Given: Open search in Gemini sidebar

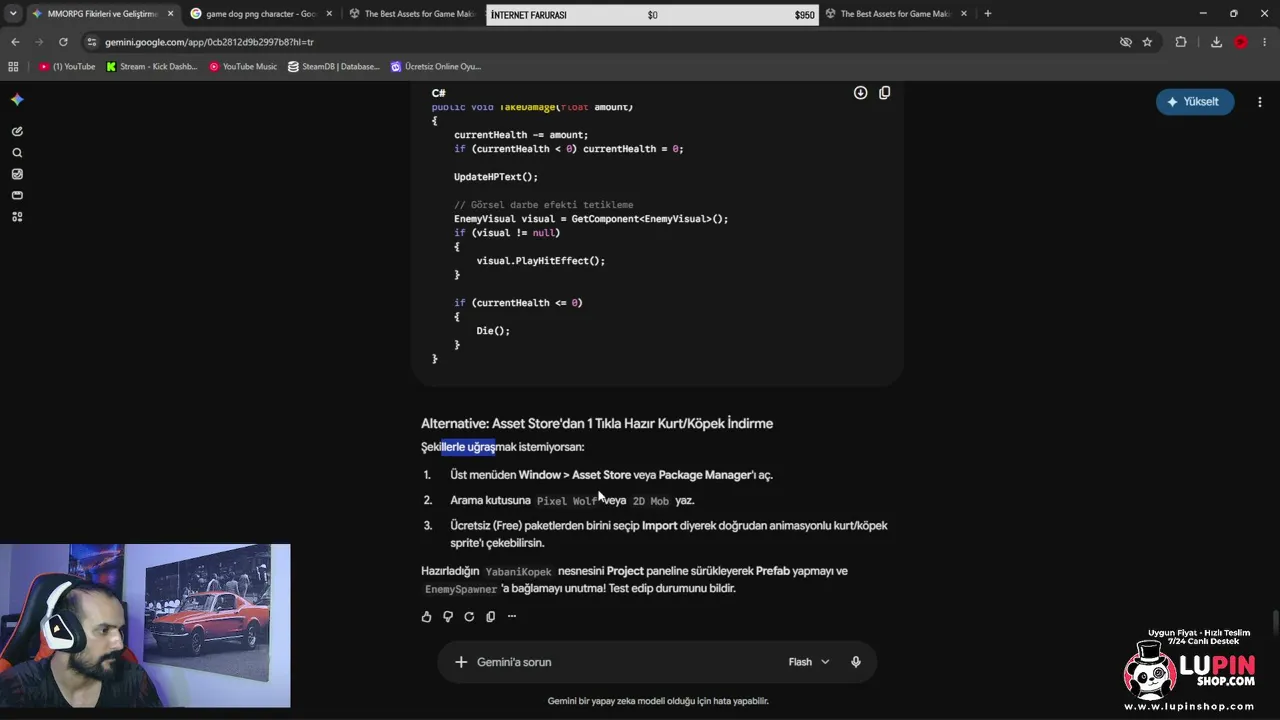Looking at the screenshot, I should (x=17, y=153).
